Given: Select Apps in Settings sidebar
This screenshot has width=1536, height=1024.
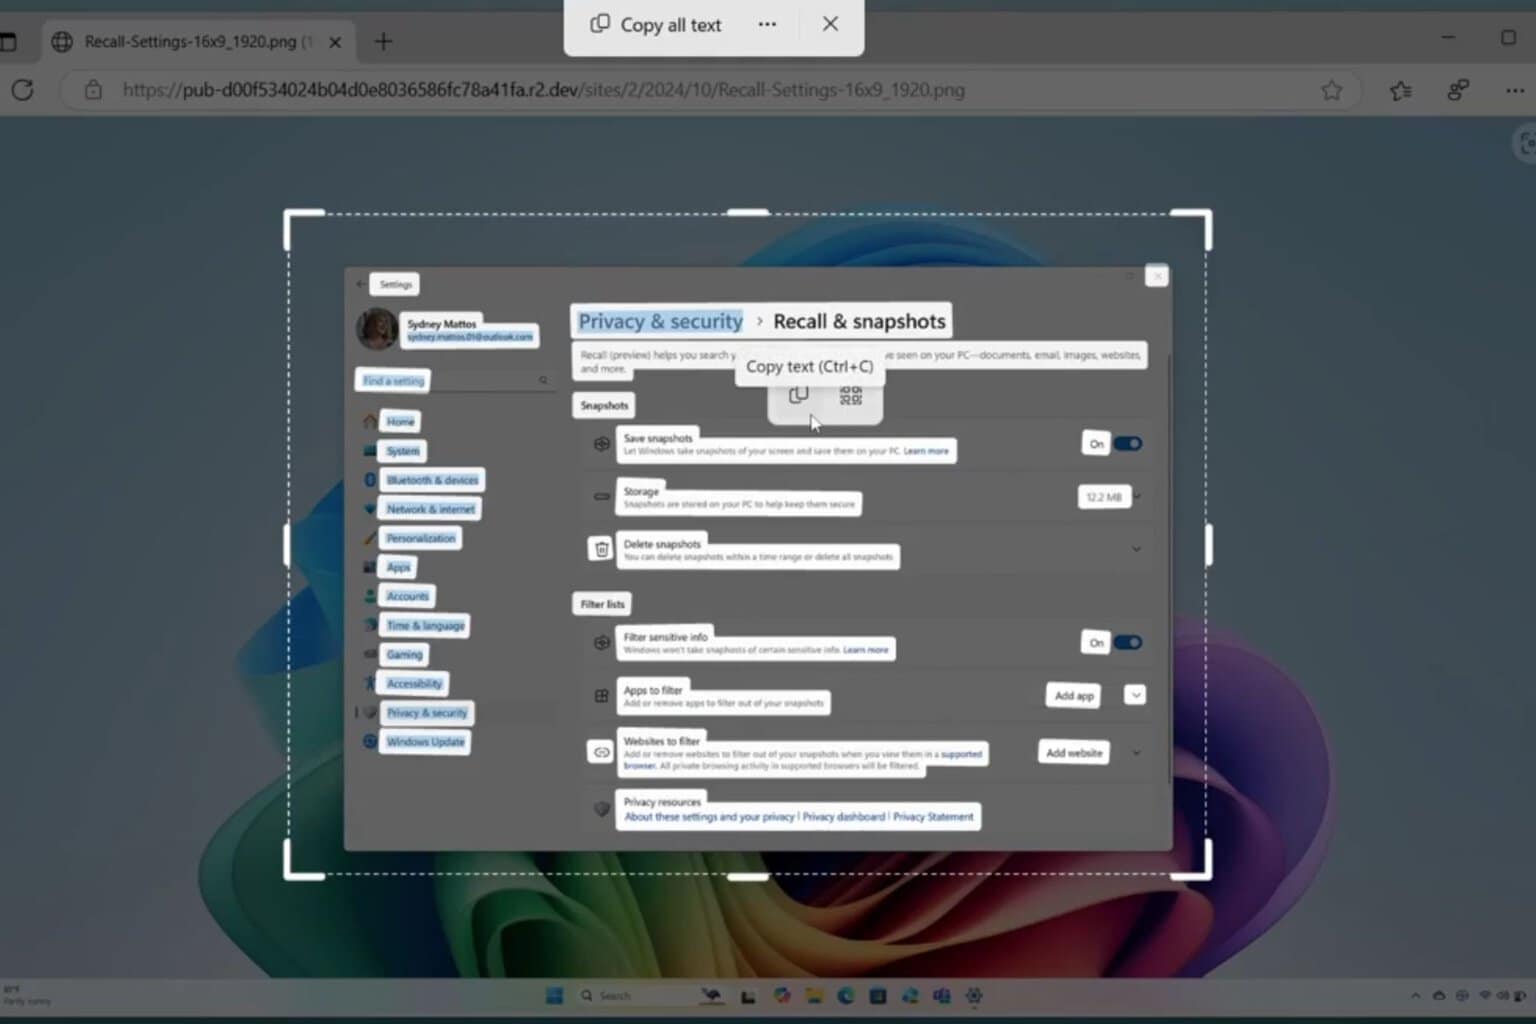Looking at the screenshot, I should (398, 567).
